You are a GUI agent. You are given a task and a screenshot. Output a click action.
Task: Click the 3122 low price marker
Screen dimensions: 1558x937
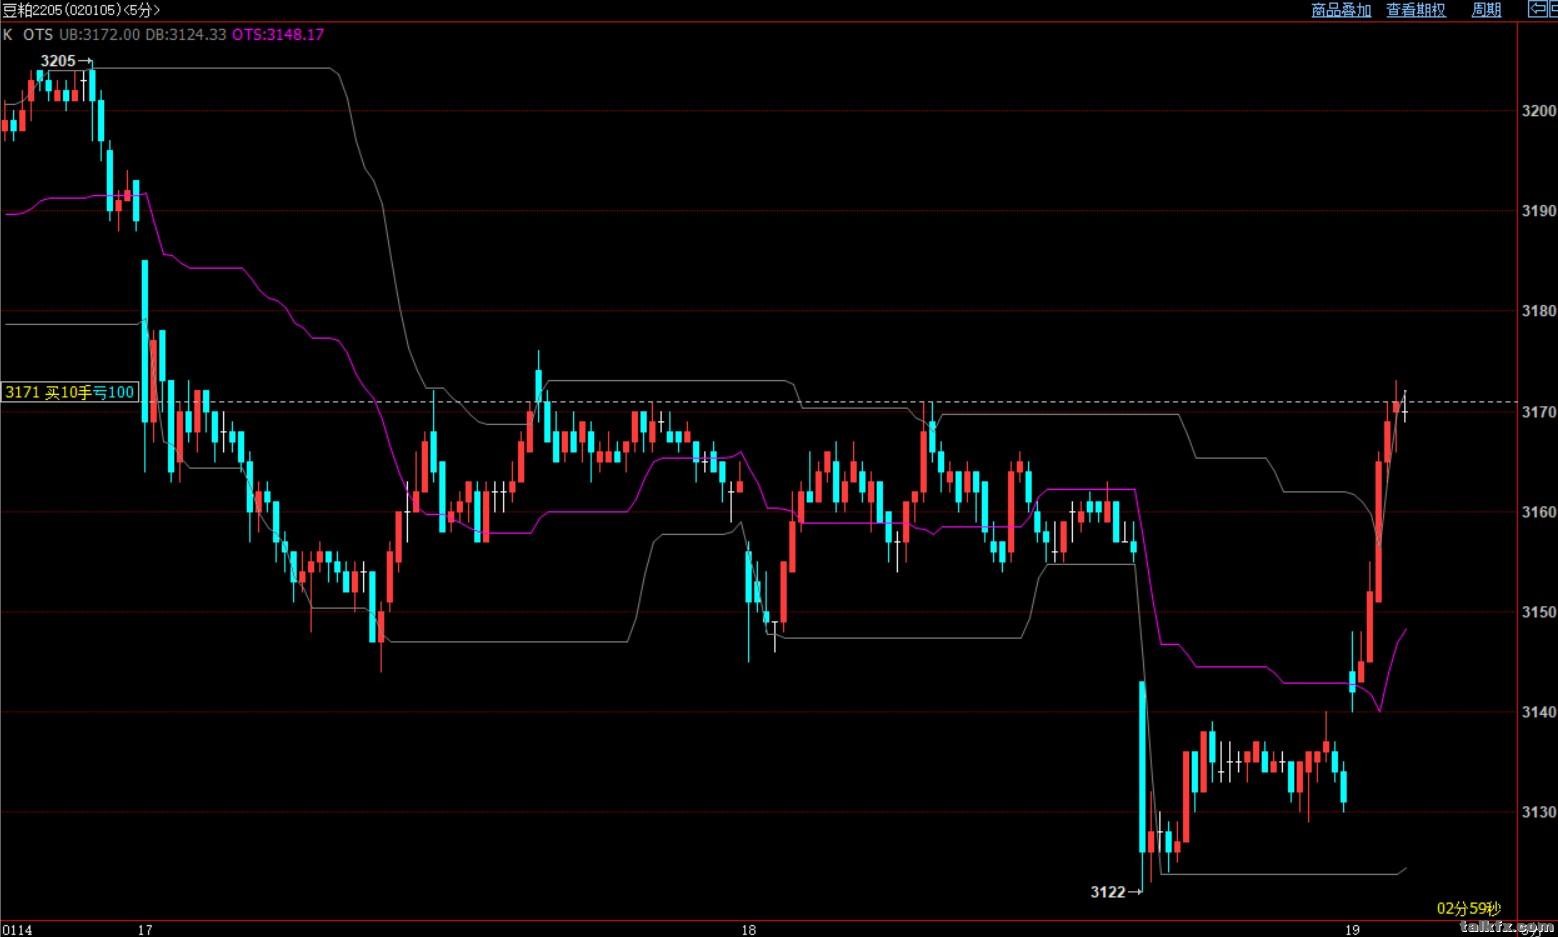tap(1108, 892)
